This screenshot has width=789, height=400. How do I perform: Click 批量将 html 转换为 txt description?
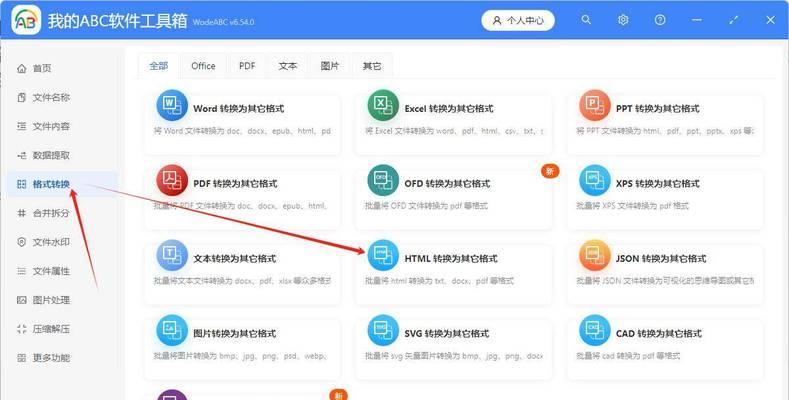[x=439, y=281]
